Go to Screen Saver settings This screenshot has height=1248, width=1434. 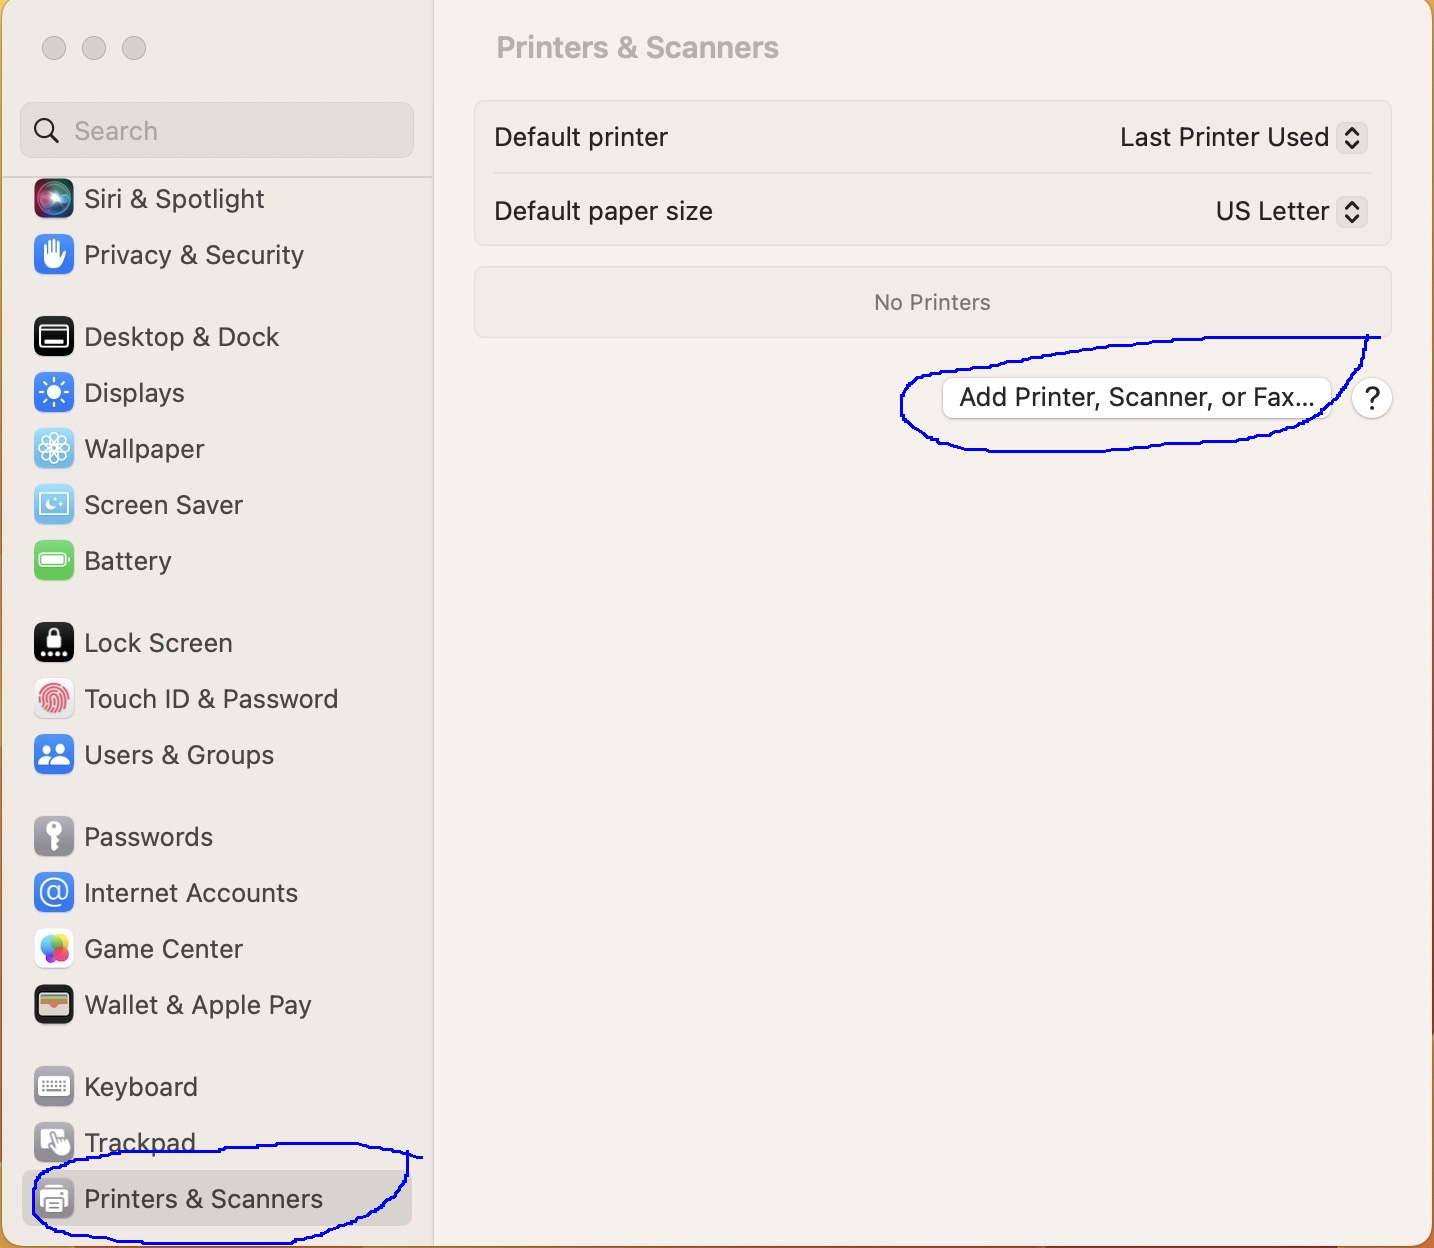tap(163, 505)
